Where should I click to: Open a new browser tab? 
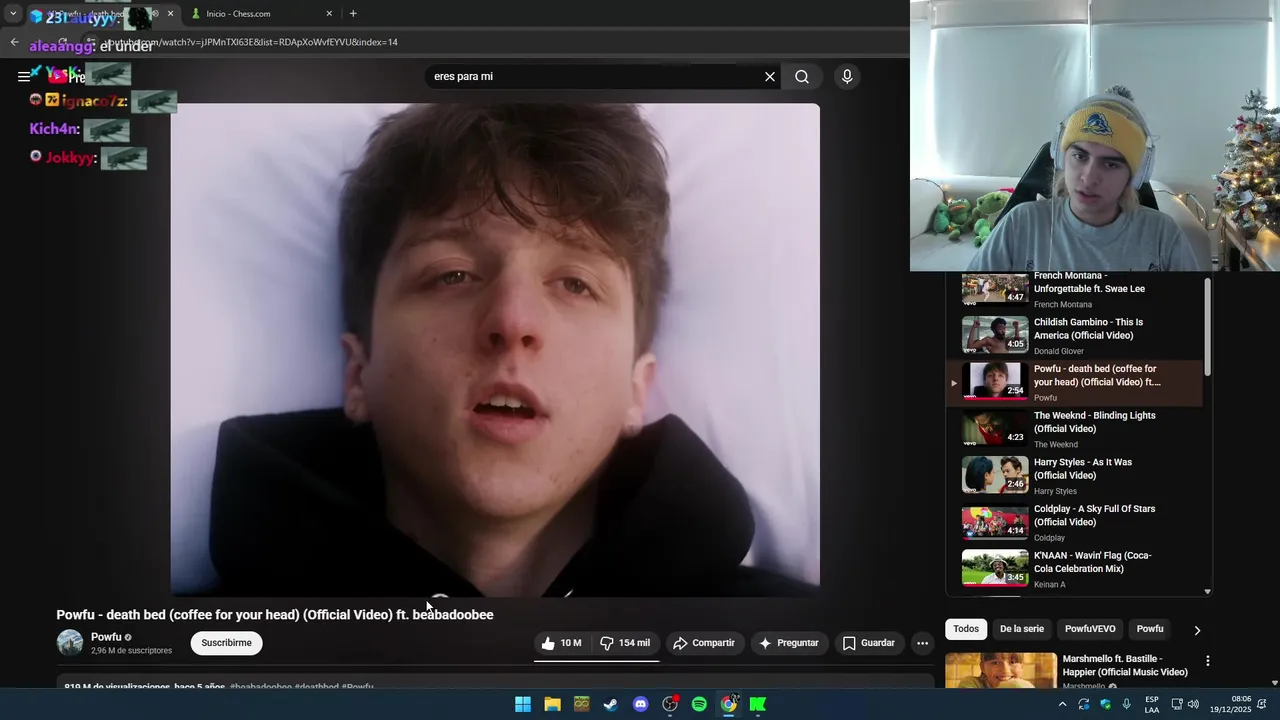pos(353,14)
